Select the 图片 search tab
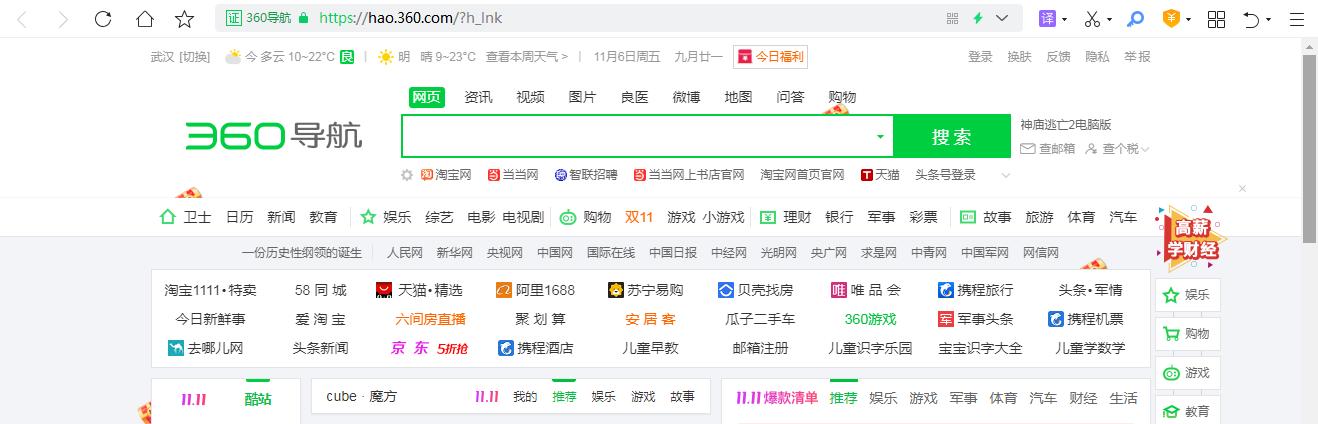Screen dimensions: 1318x424 pyautogui.click(x=582, y=97)
